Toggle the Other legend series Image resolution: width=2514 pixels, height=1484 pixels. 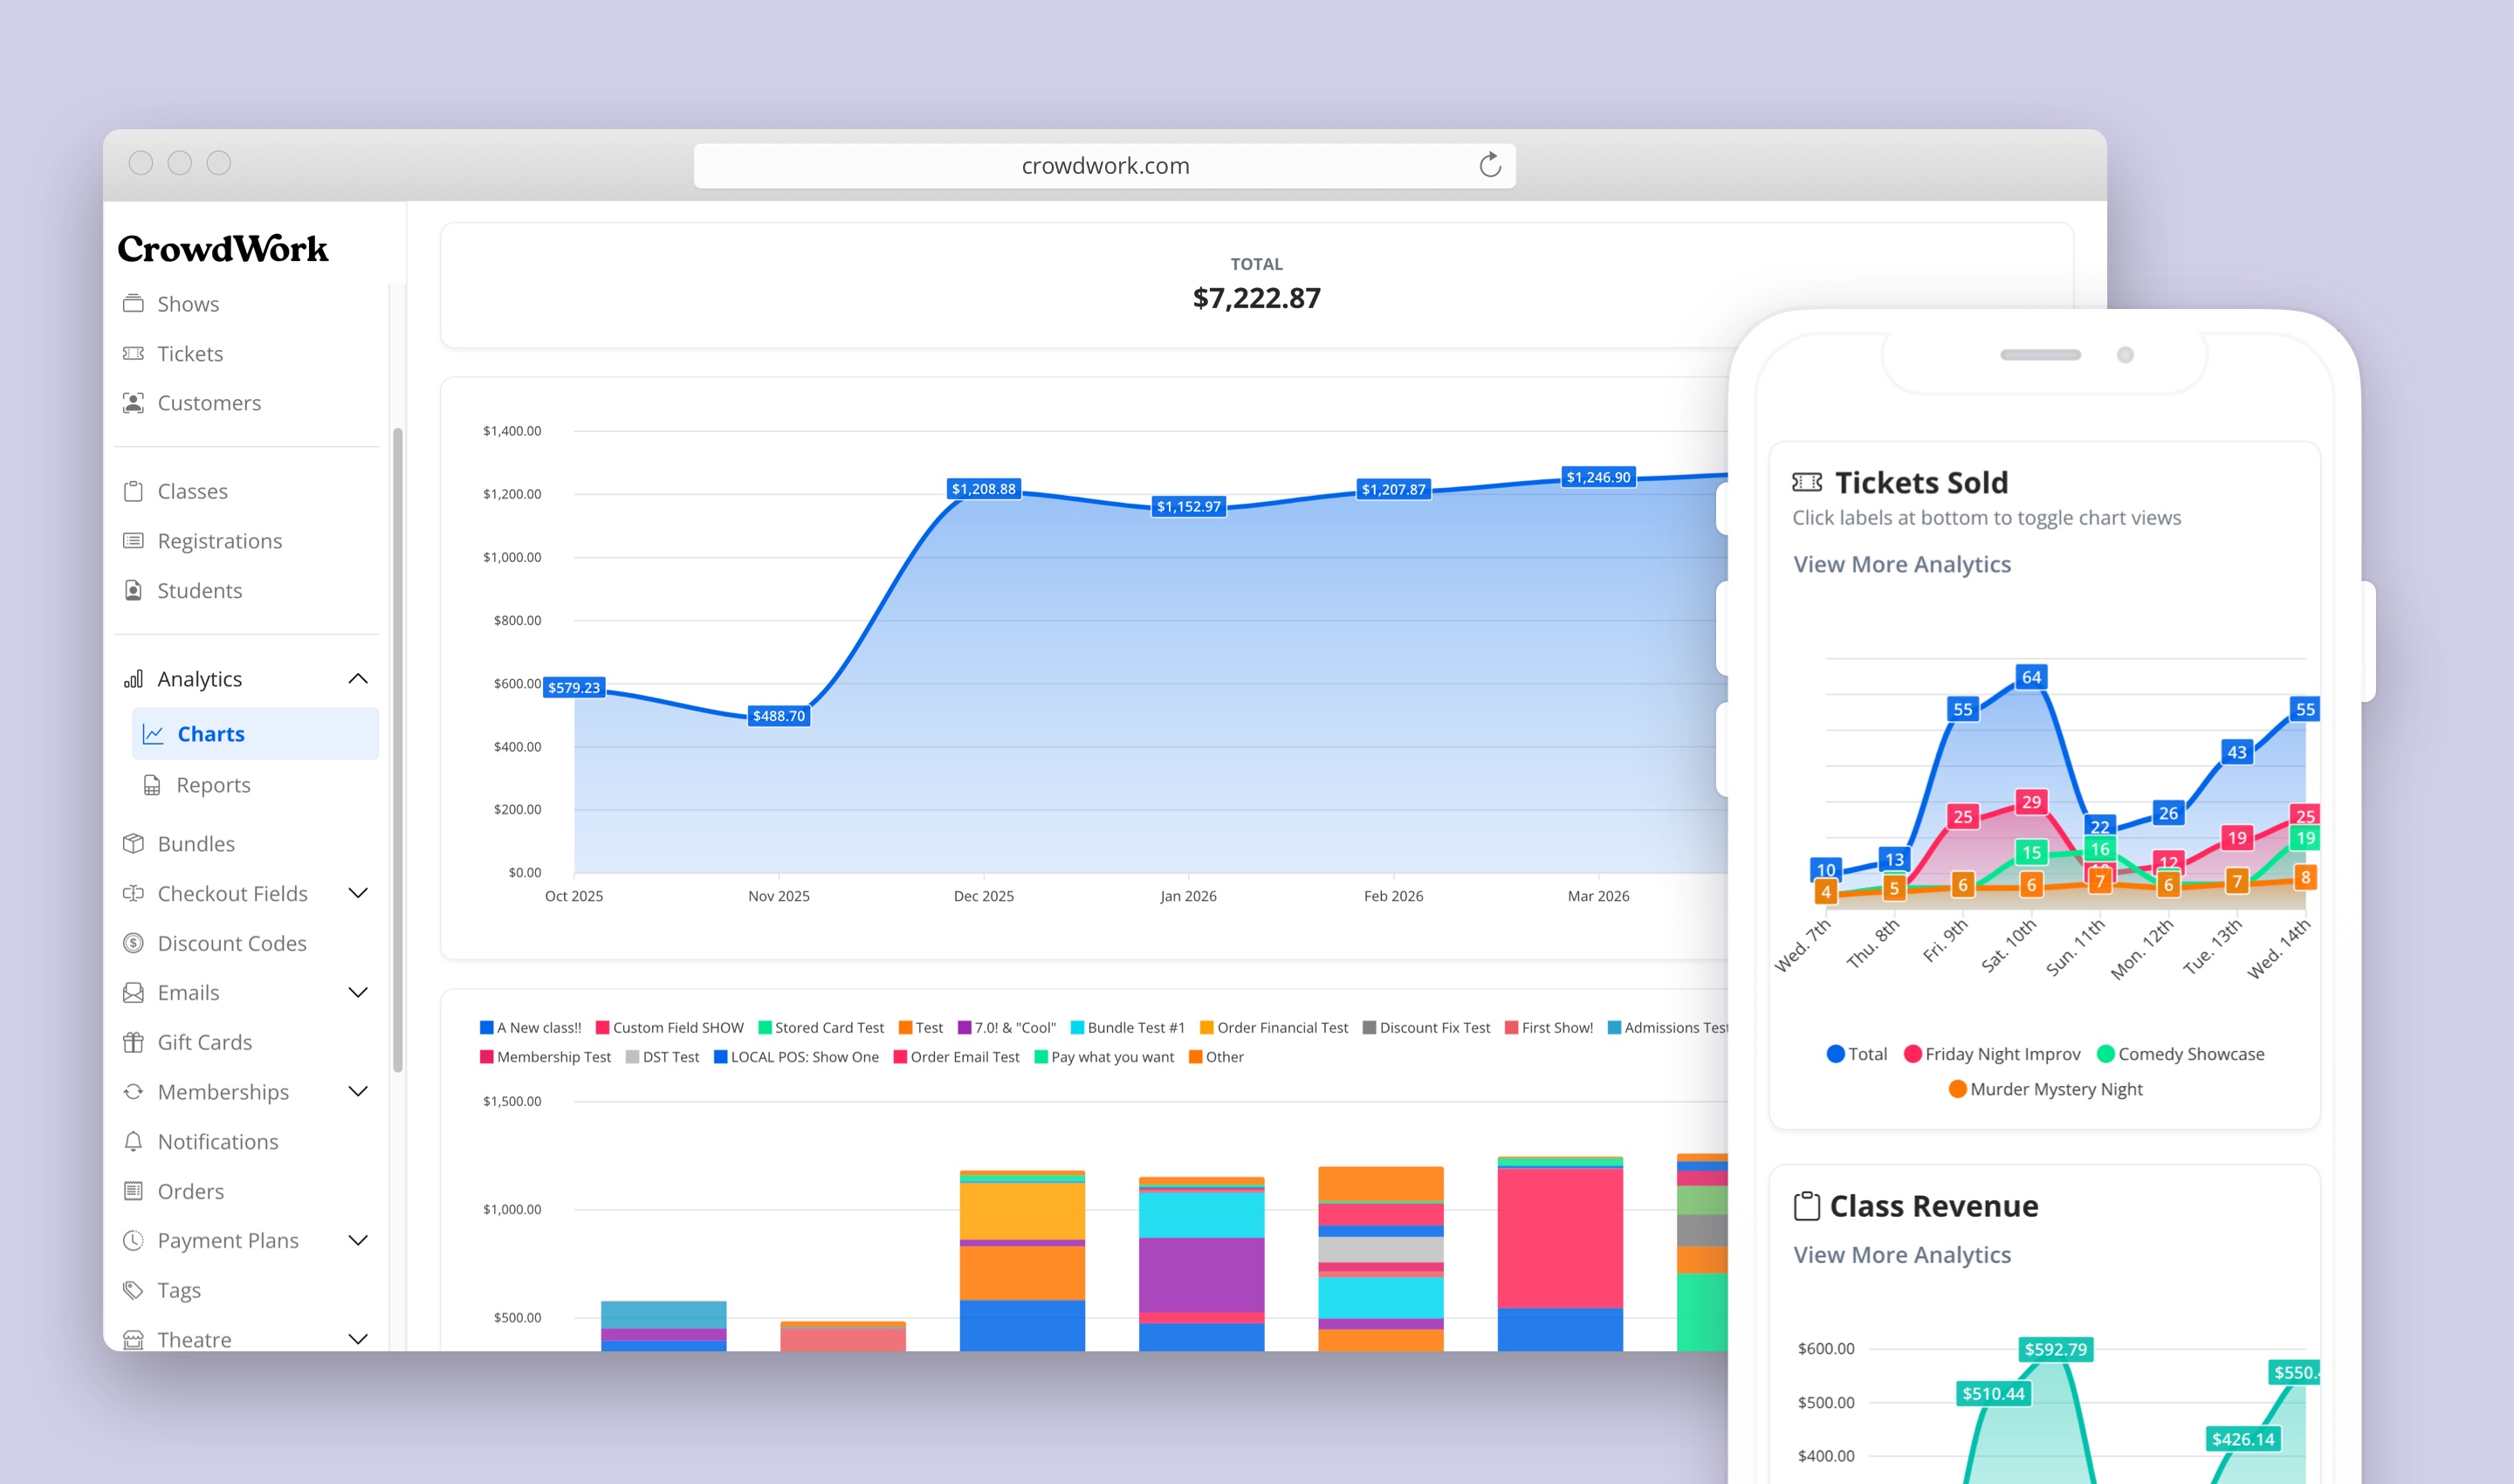click(1216, 1057)
